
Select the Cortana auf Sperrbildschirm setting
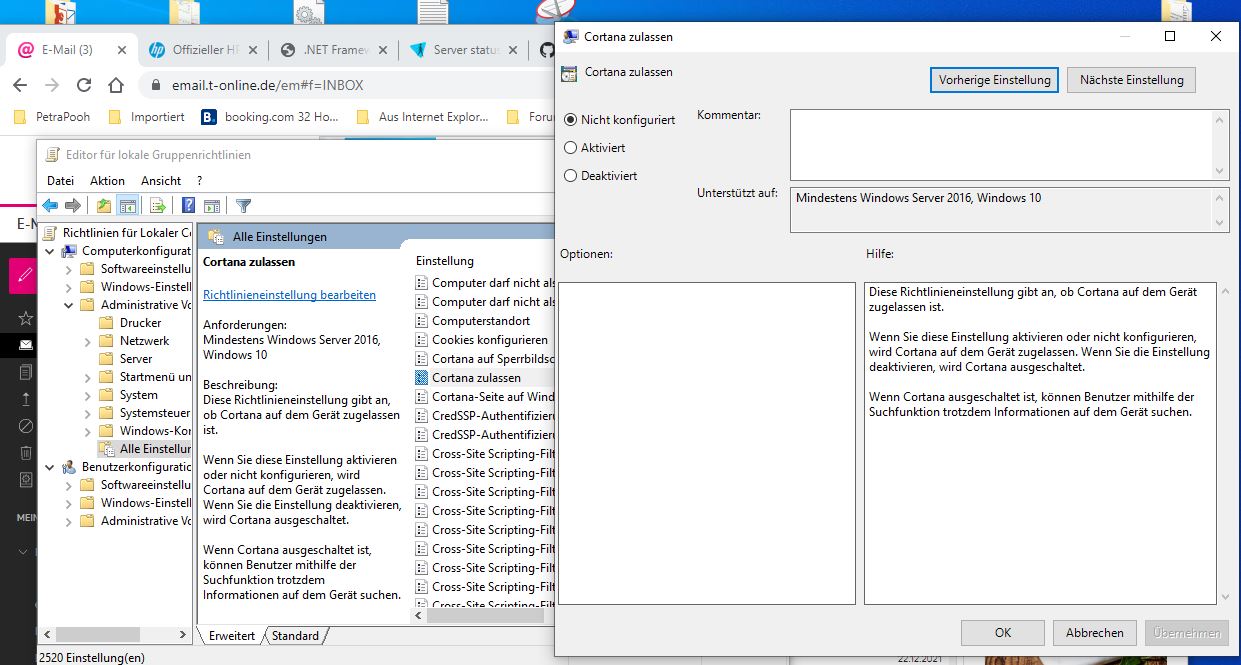pyautogui.click(x=484, y=359)
